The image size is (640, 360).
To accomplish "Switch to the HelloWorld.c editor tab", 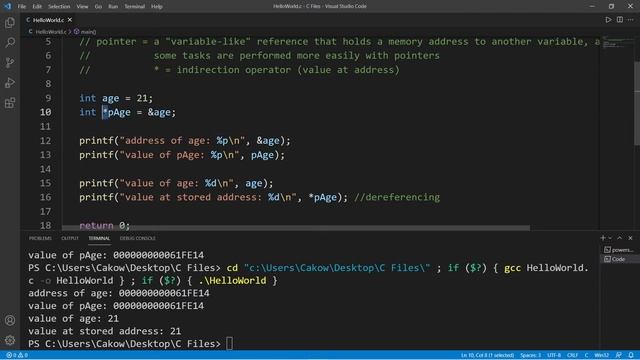I will coord(49,20).
